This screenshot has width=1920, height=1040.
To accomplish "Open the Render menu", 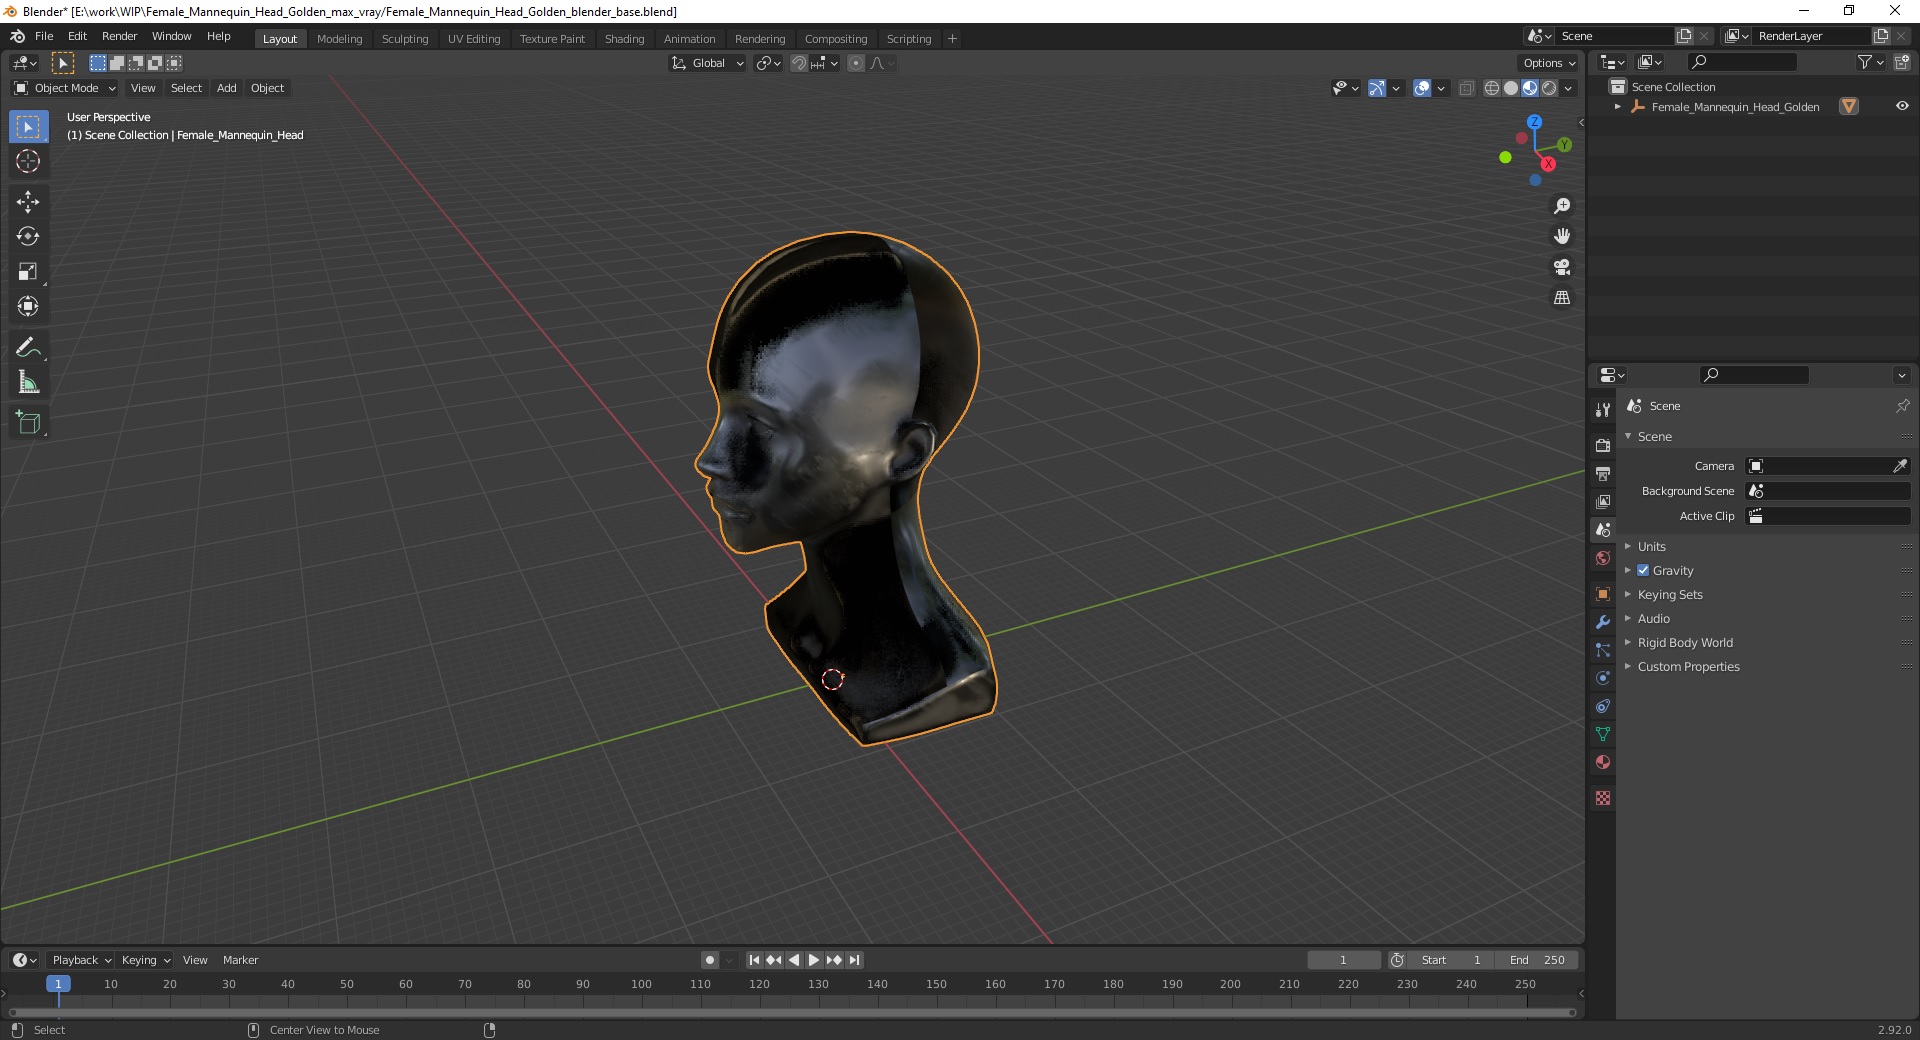I will pyautogui.click(x=119, y=36).
